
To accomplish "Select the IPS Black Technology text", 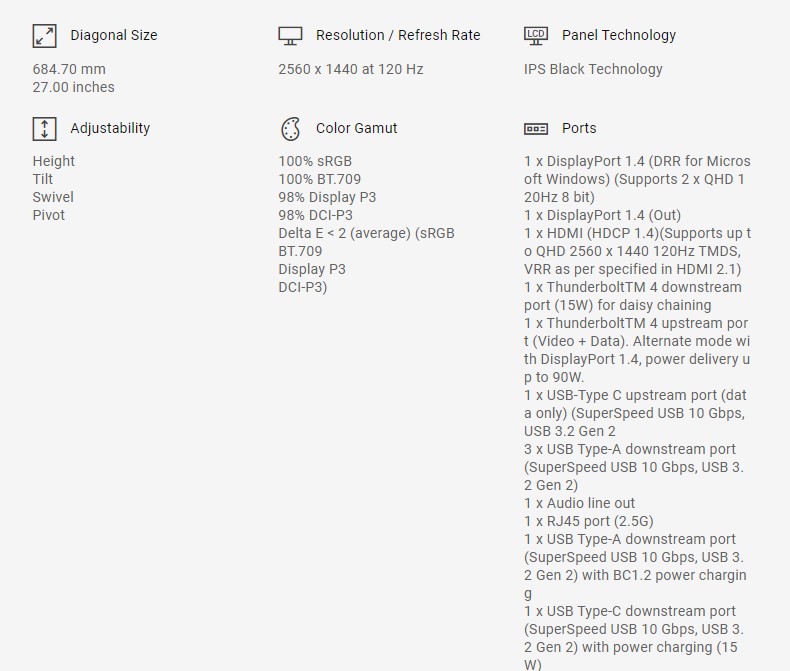I will (593, 69).
